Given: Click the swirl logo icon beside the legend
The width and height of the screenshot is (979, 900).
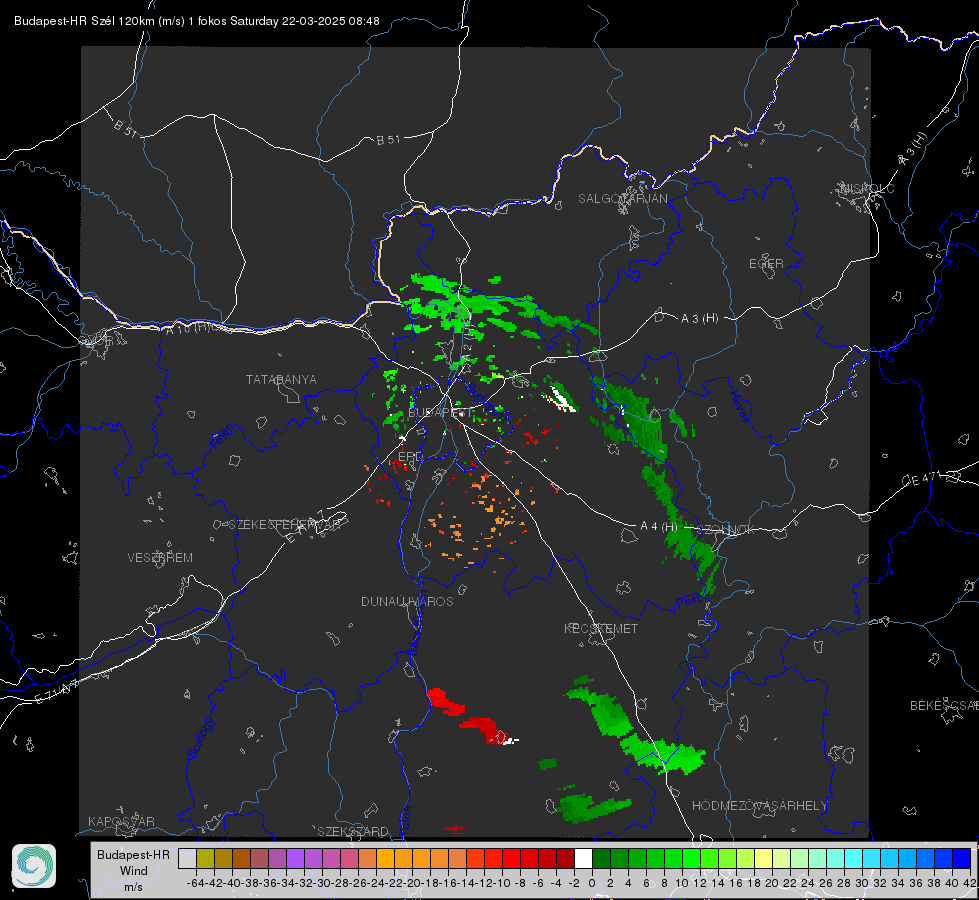Looking at the screenshot, I should click(x=34, y=866).
